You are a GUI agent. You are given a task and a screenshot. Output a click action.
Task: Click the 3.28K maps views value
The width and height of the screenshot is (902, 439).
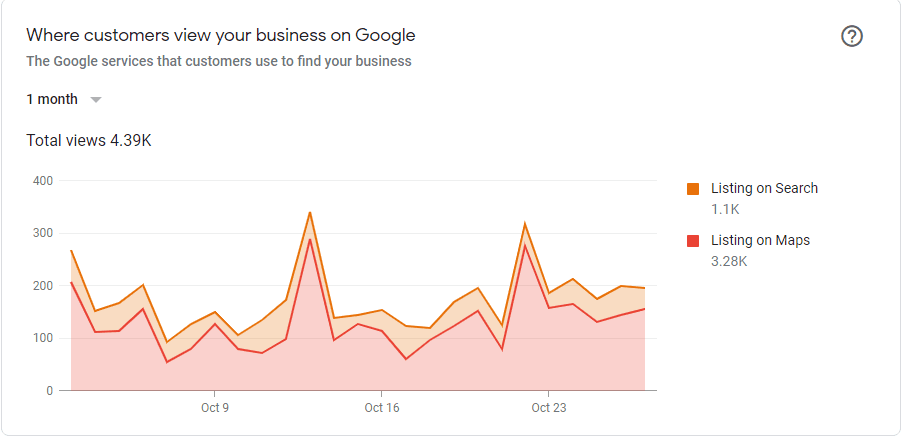coord(729,261)
